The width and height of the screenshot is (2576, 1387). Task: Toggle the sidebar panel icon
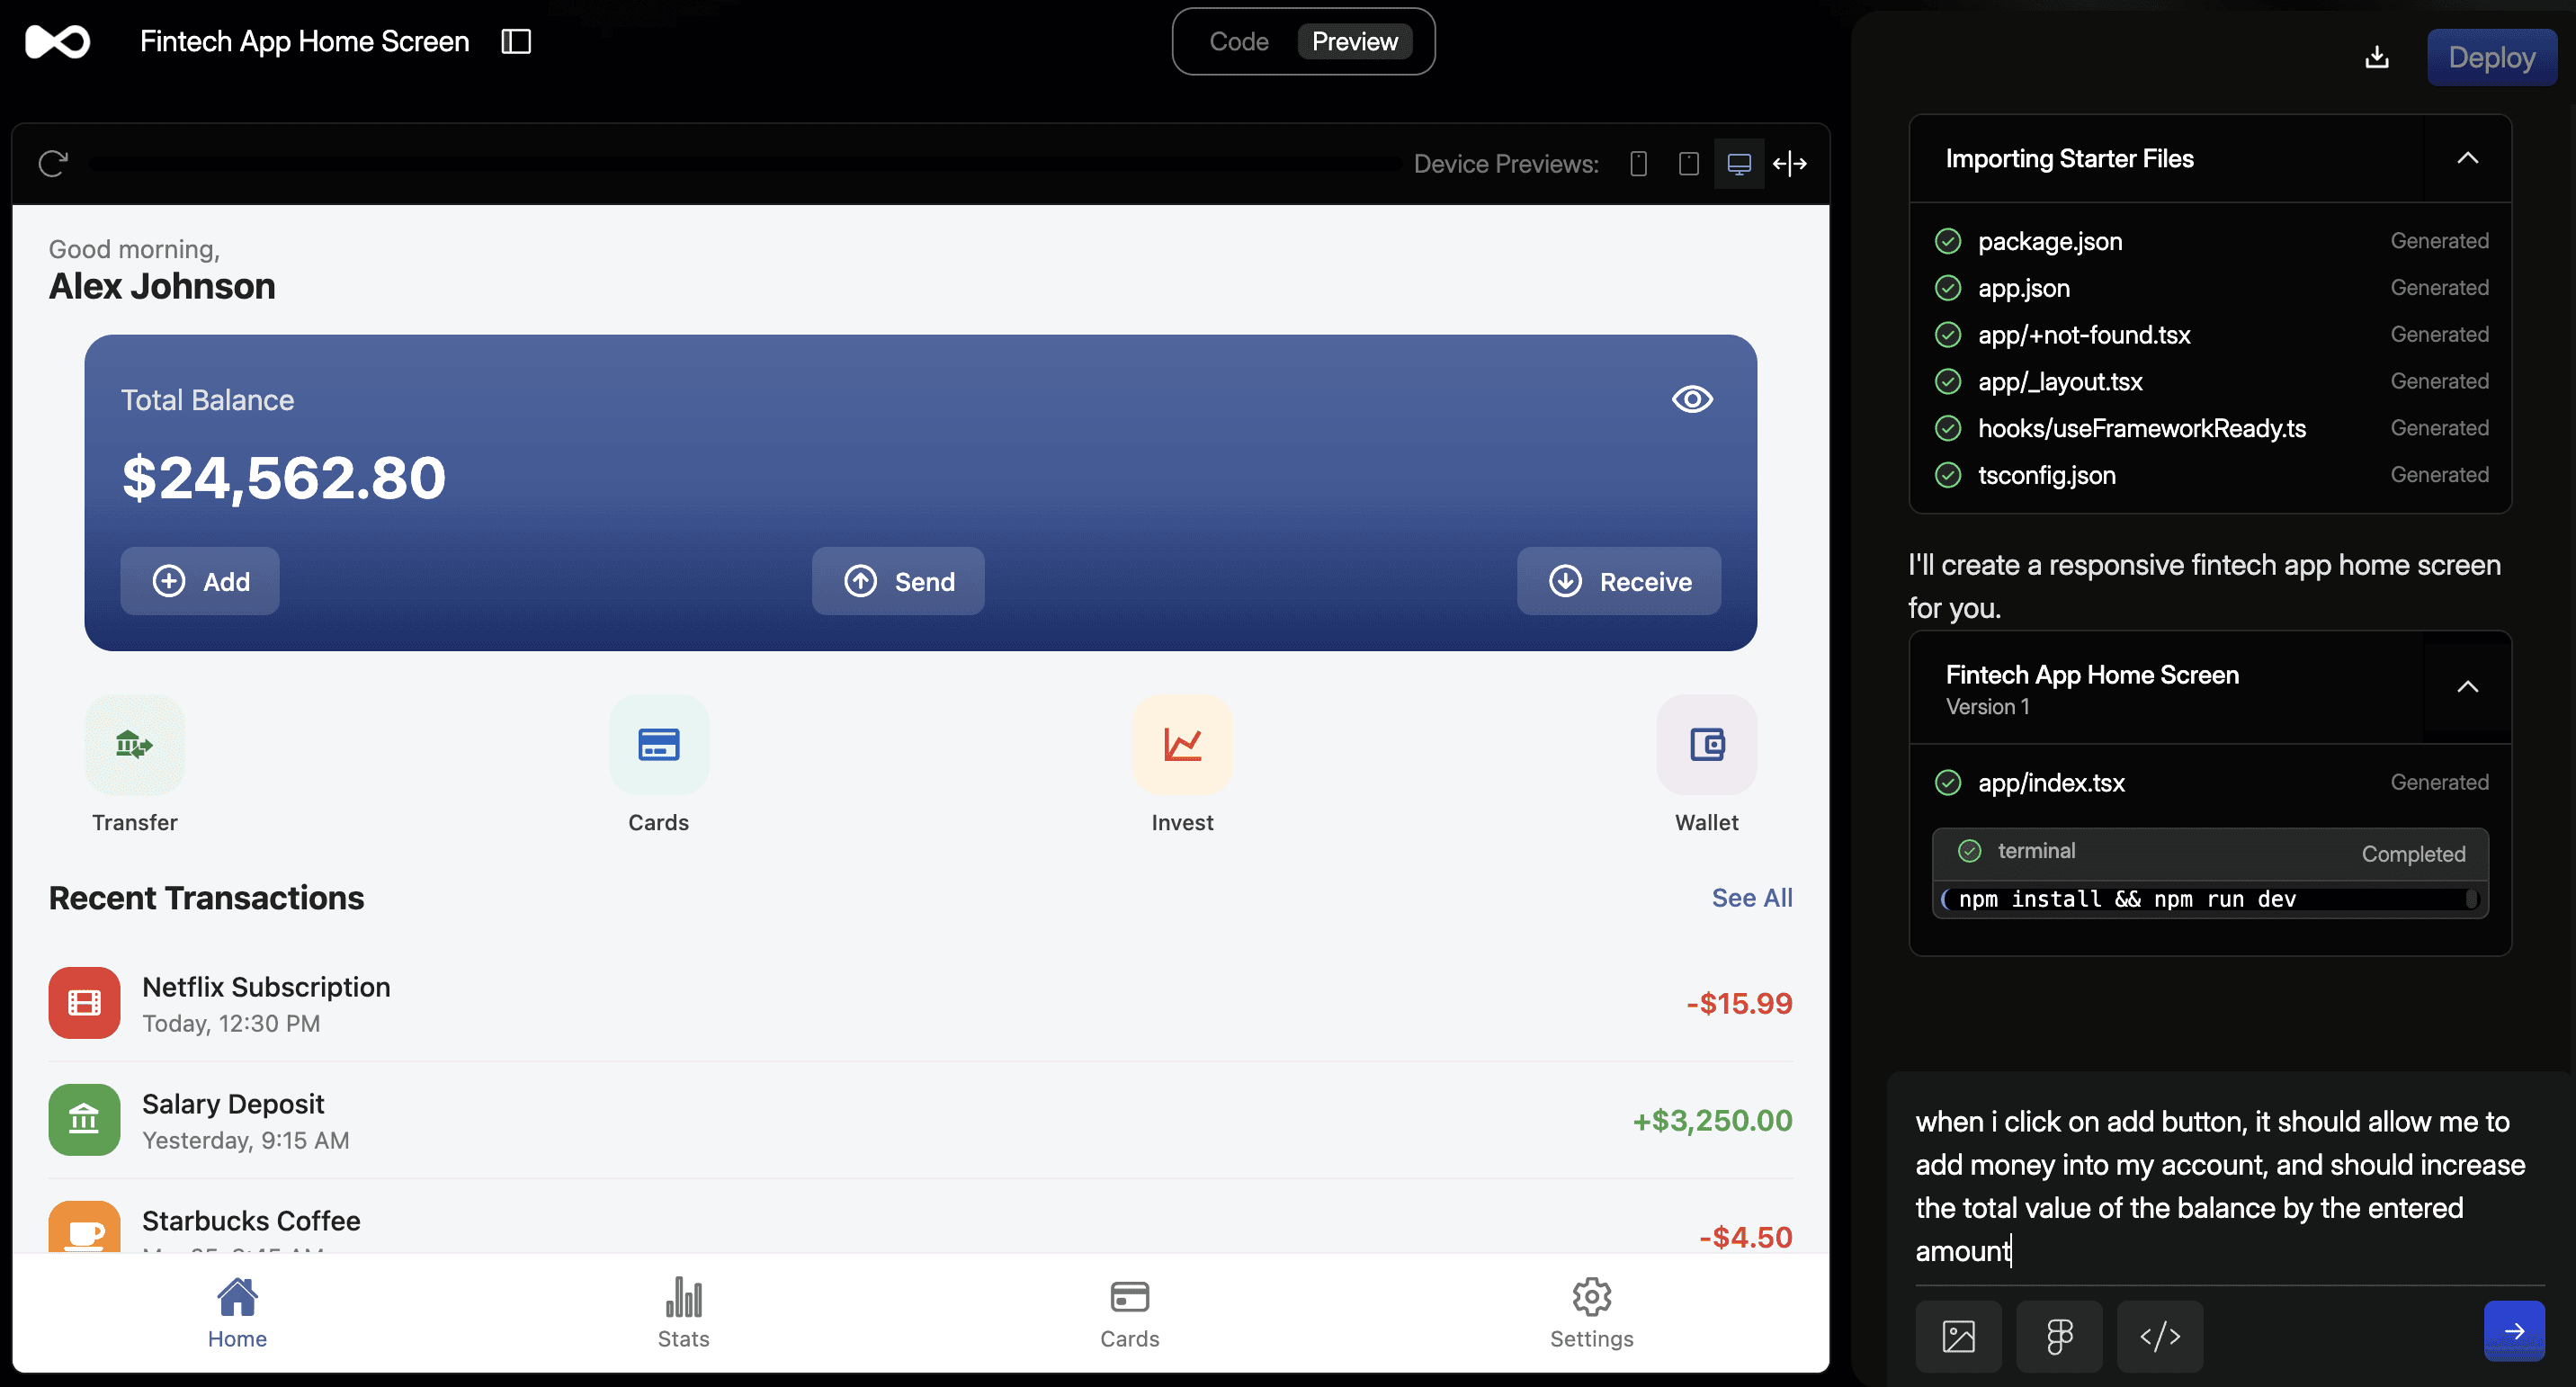(516, 41)
